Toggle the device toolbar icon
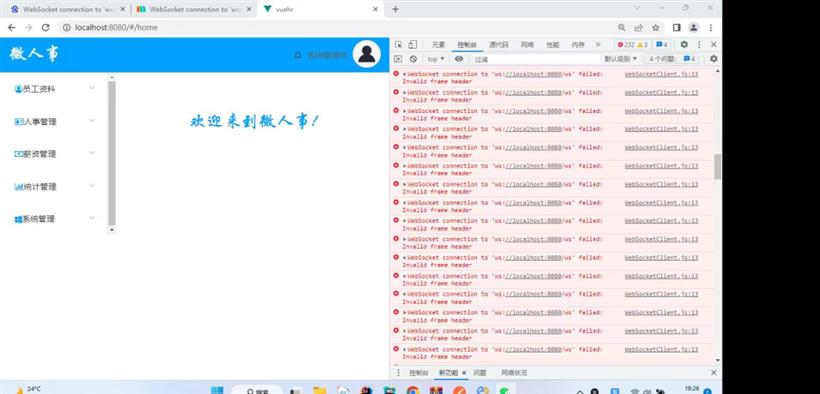The image size is (820, 394). (x=413, y=45)
